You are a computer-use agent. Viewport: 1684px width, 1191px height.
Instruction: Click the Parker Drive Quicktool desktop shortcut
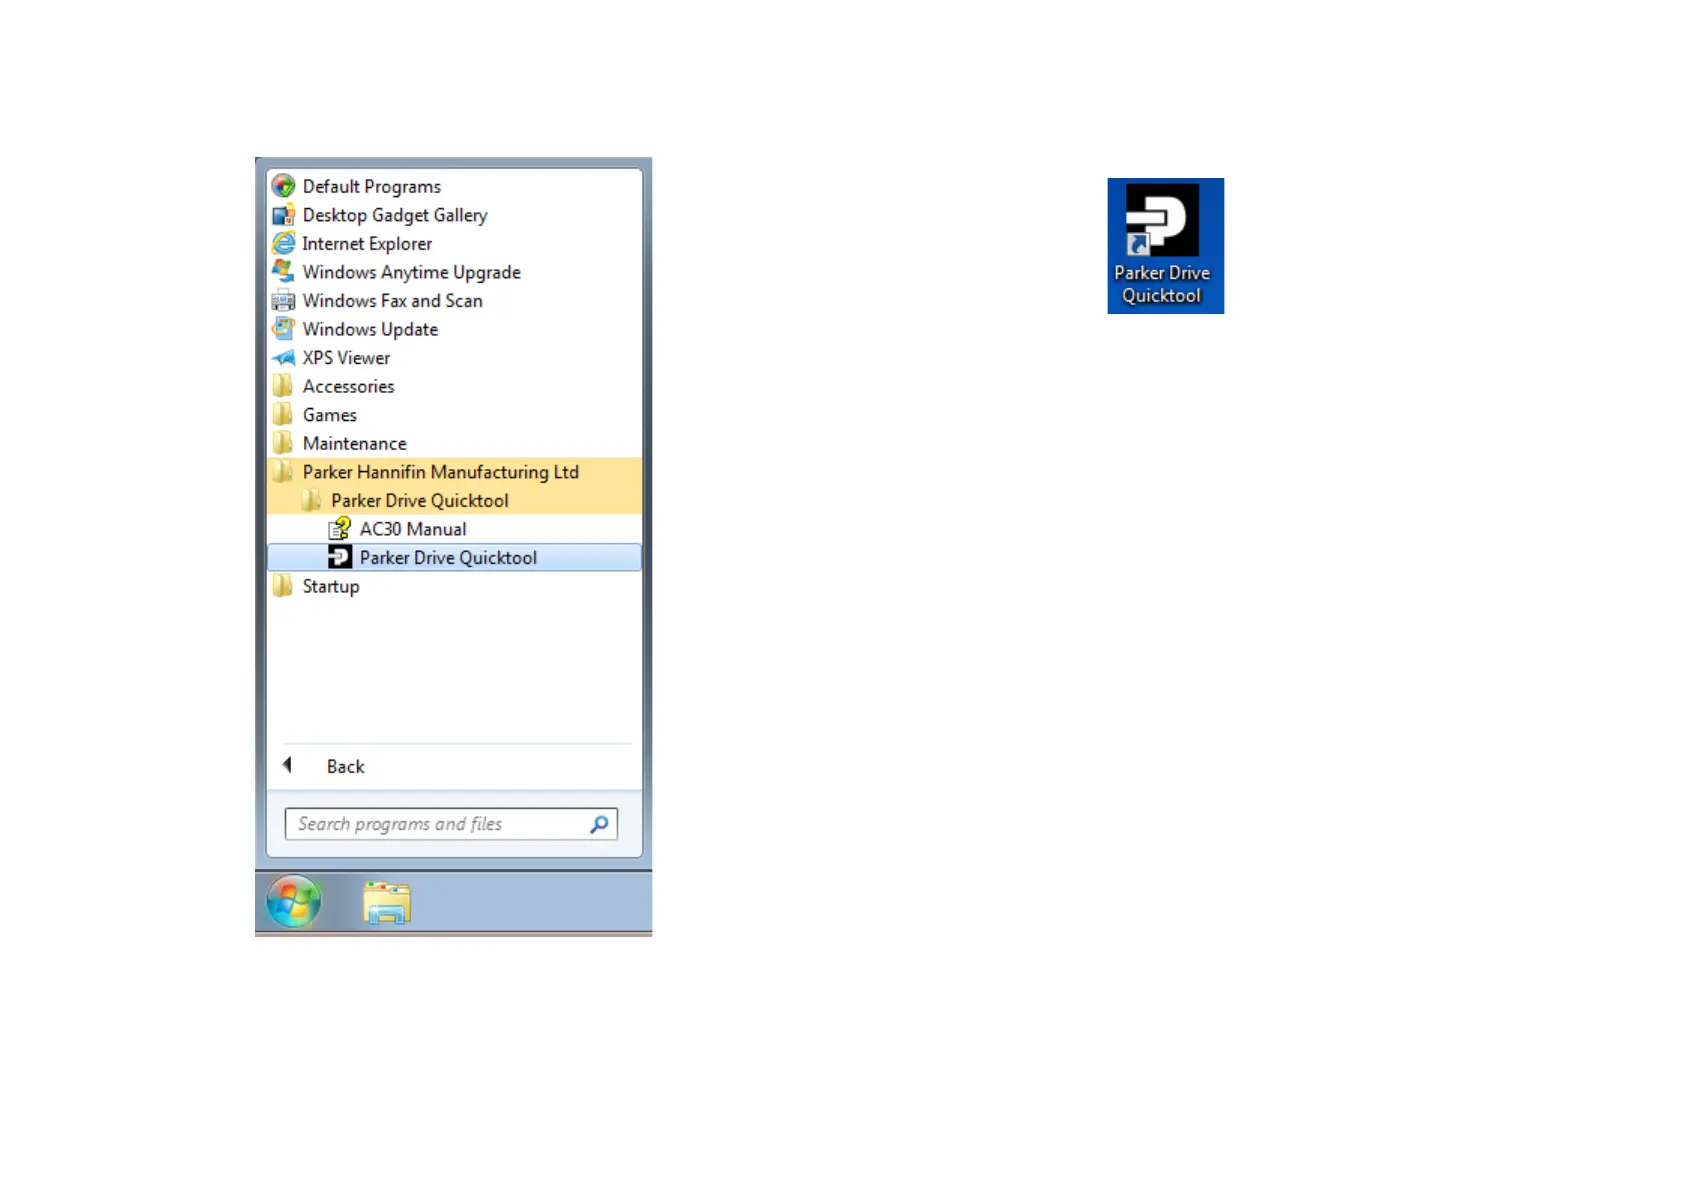point(1165,245)
